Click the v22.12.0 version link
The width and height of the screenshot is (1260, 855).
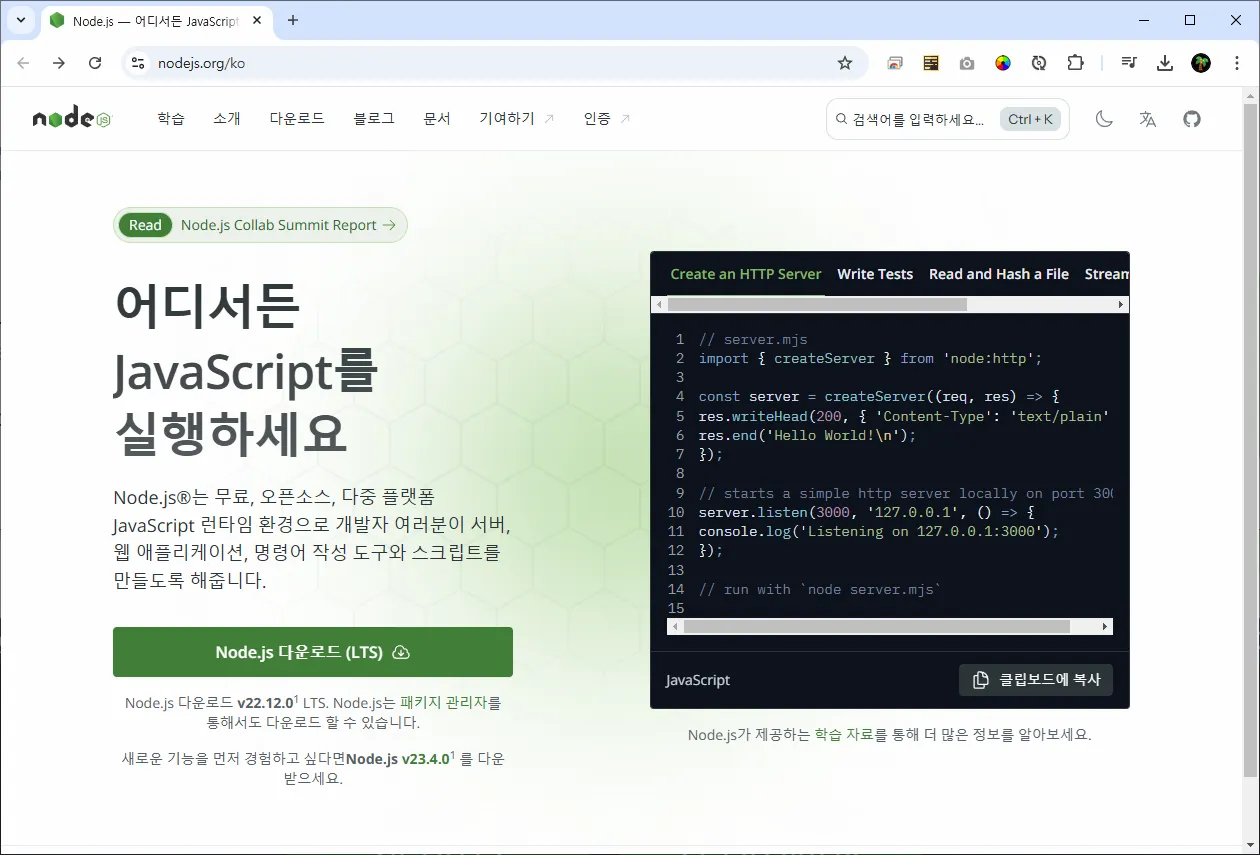[267, 703]
